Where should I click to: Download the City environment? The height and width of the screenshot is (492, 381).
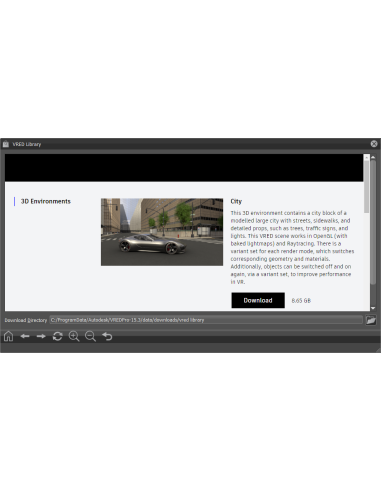point(258,300)
